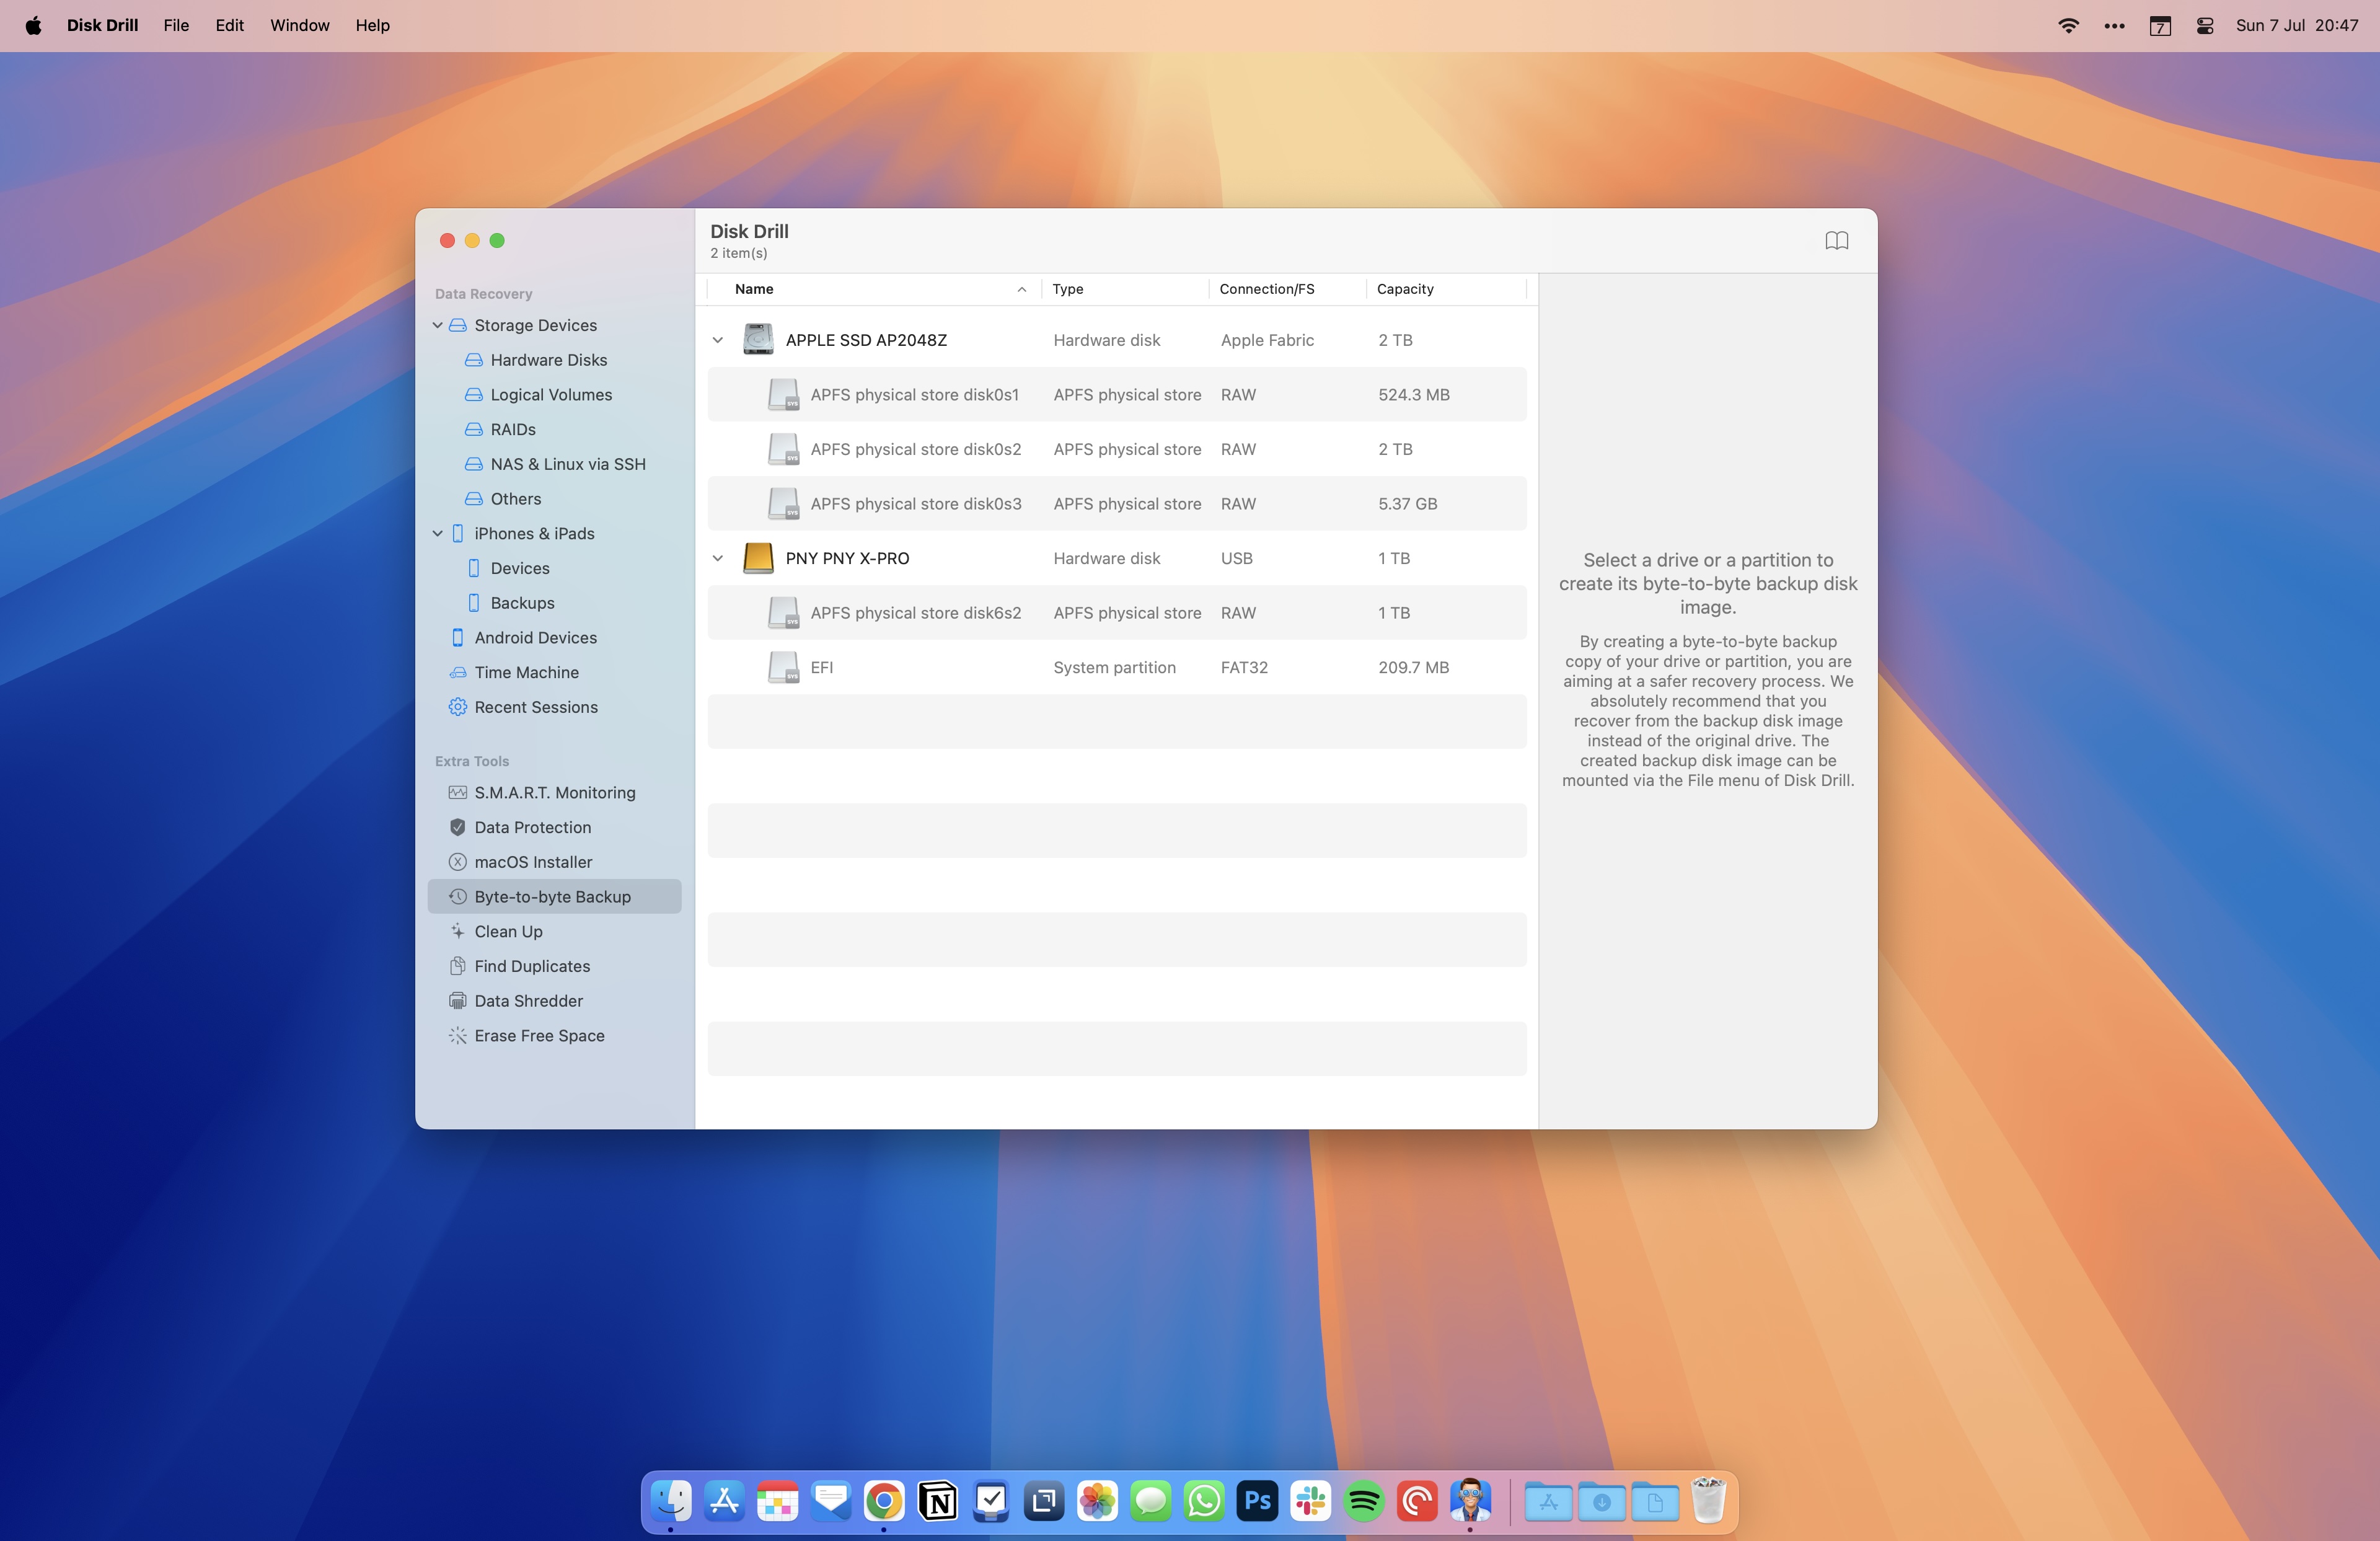Image resolution: width=2380 pixels, height=1541 pixels.
Task: Expand the iPhones & iPads section
Action: click(437, 532)
